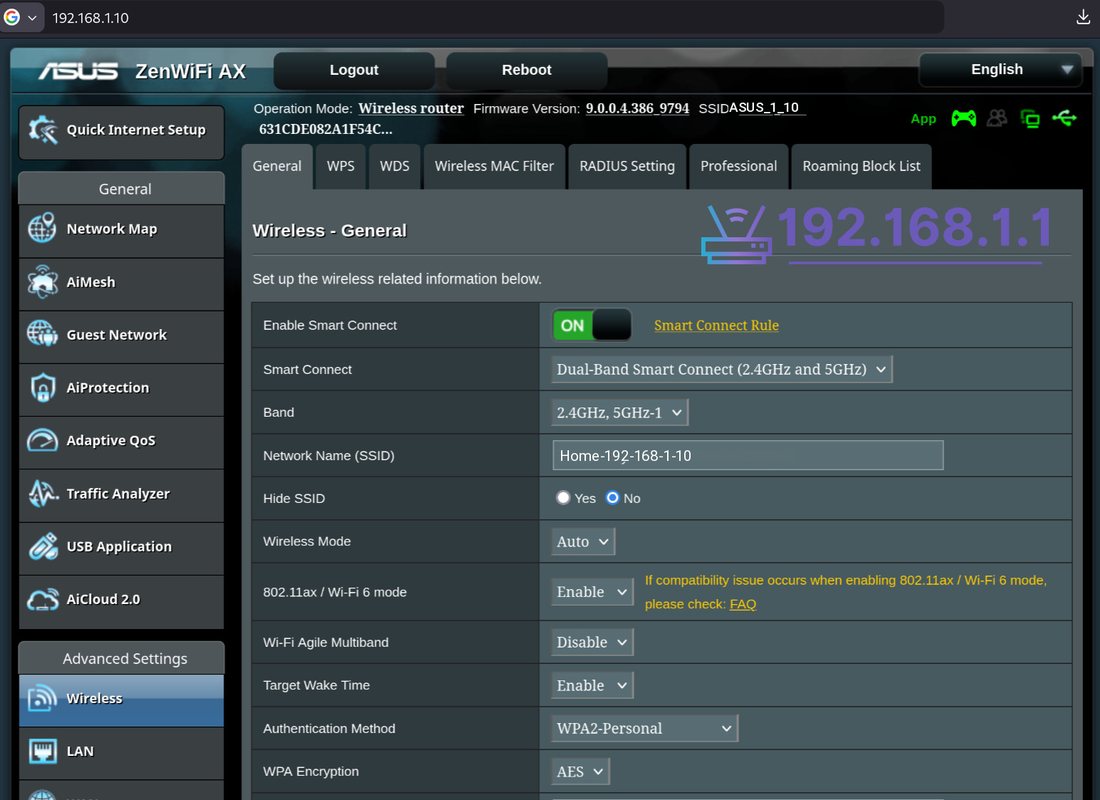Open the 802.11ax Wi-Fi 6 mode dropdown
1100x800 pixels.
(x=592, y=592)
